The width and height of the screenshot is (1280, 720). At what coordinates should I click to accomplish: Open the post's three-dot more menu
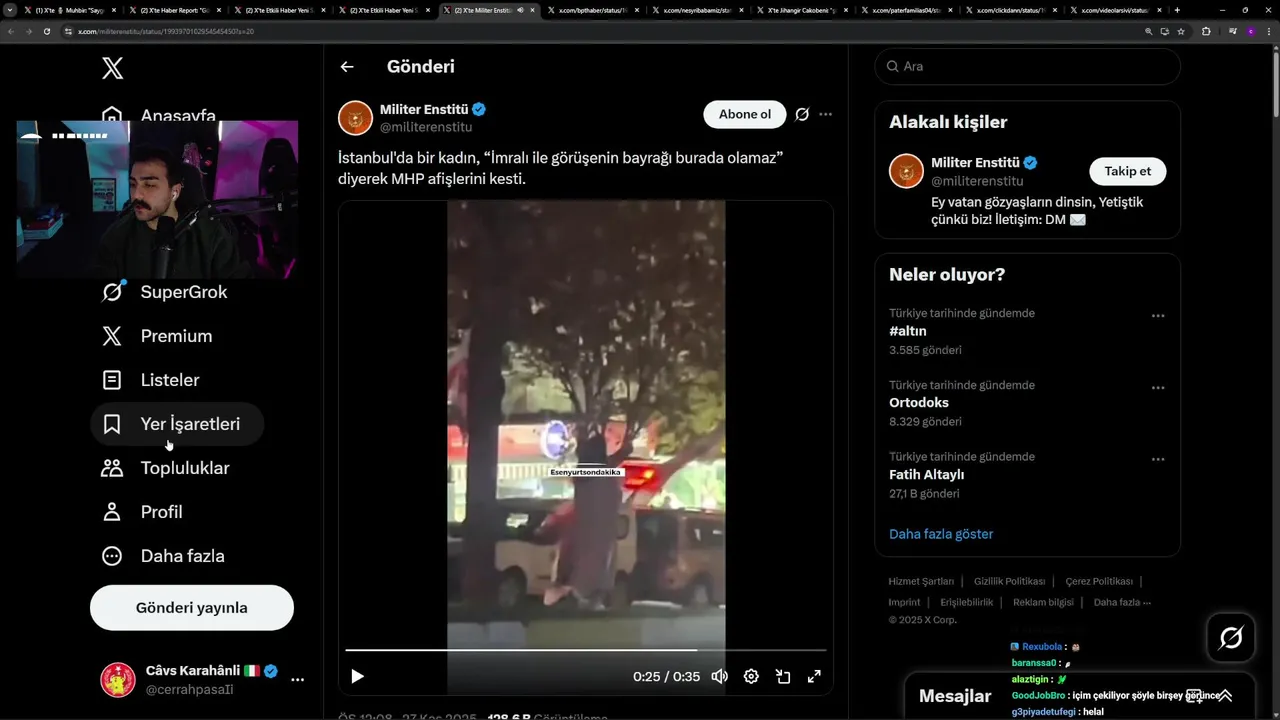point(825,114)
